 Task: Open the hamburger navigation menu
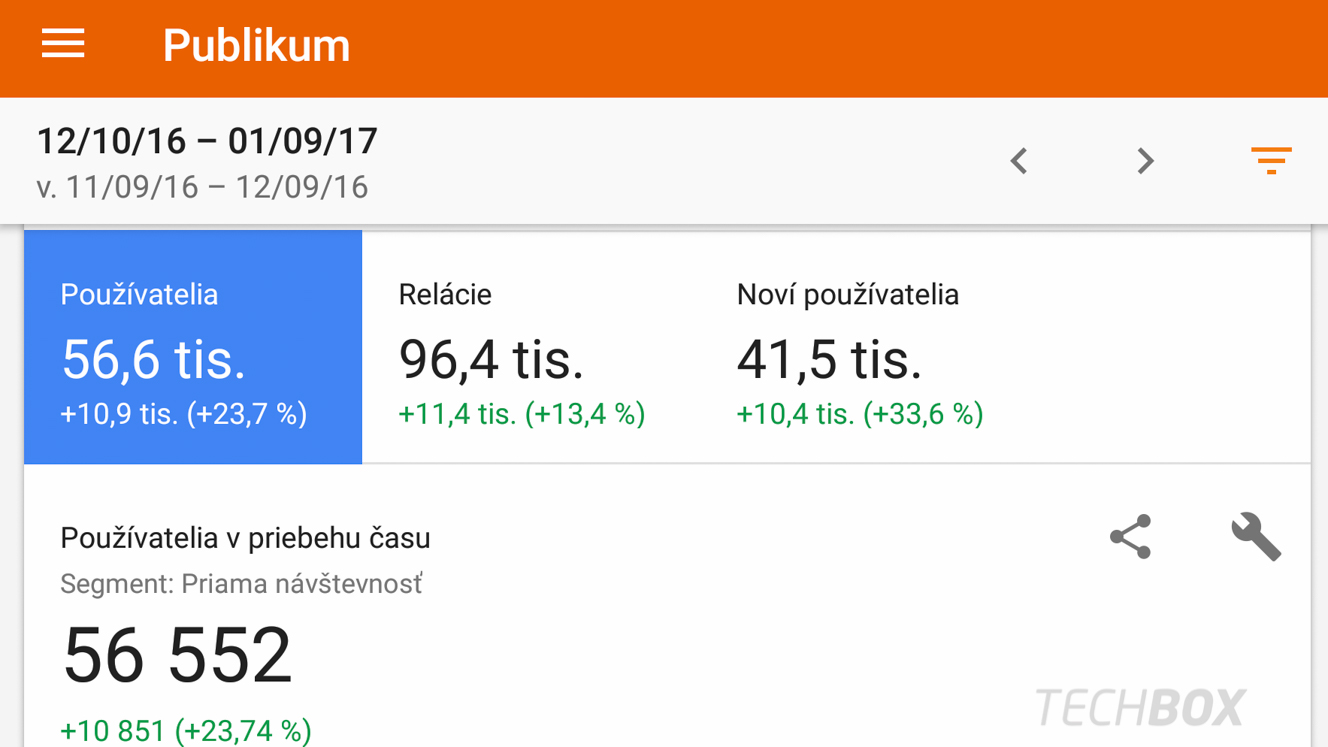pyautogui.click(x=63, y=44)
